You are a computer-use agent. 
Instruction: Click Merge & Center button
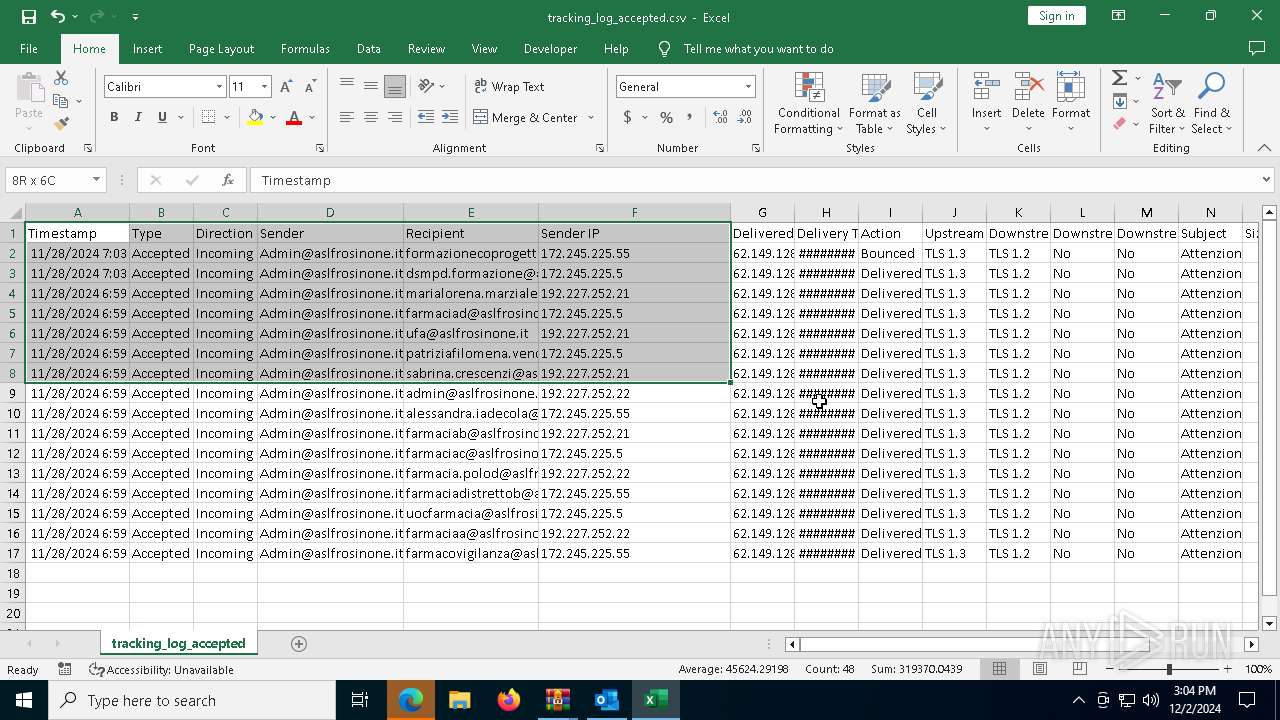coord(525,117)
